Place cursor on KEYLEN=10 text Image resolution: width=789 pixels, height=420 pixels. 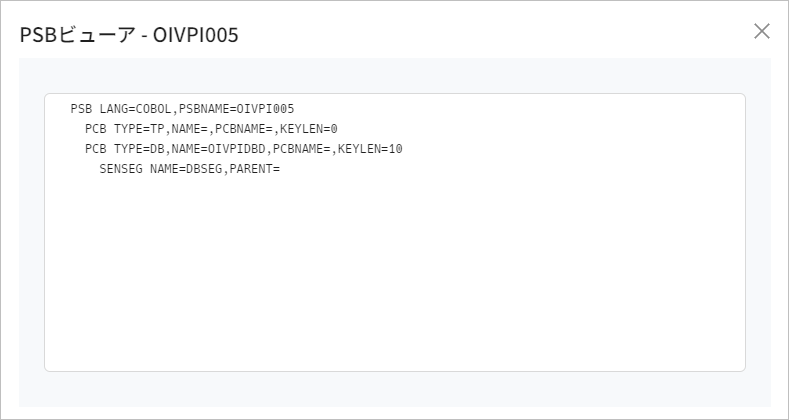370,149
